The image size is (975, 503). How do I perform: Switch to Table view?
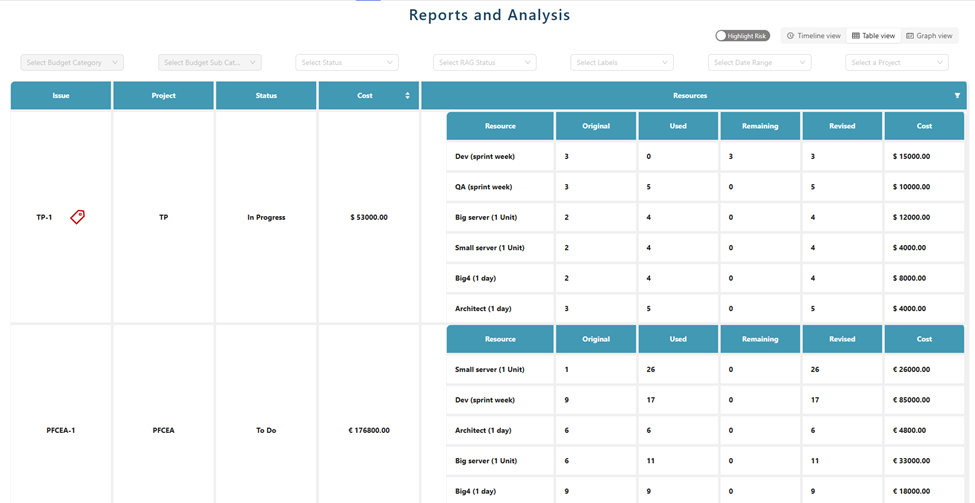(873, 36)
